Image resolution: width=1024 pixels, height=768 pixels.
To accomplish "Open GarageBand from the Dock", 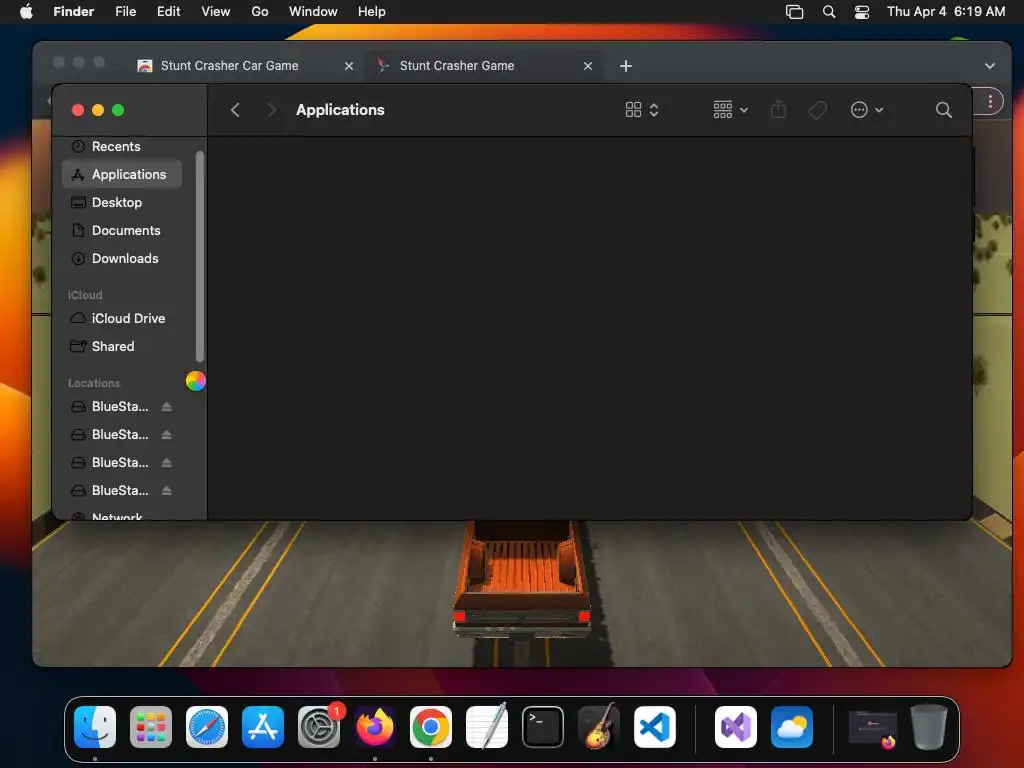I will pos(598,727).
